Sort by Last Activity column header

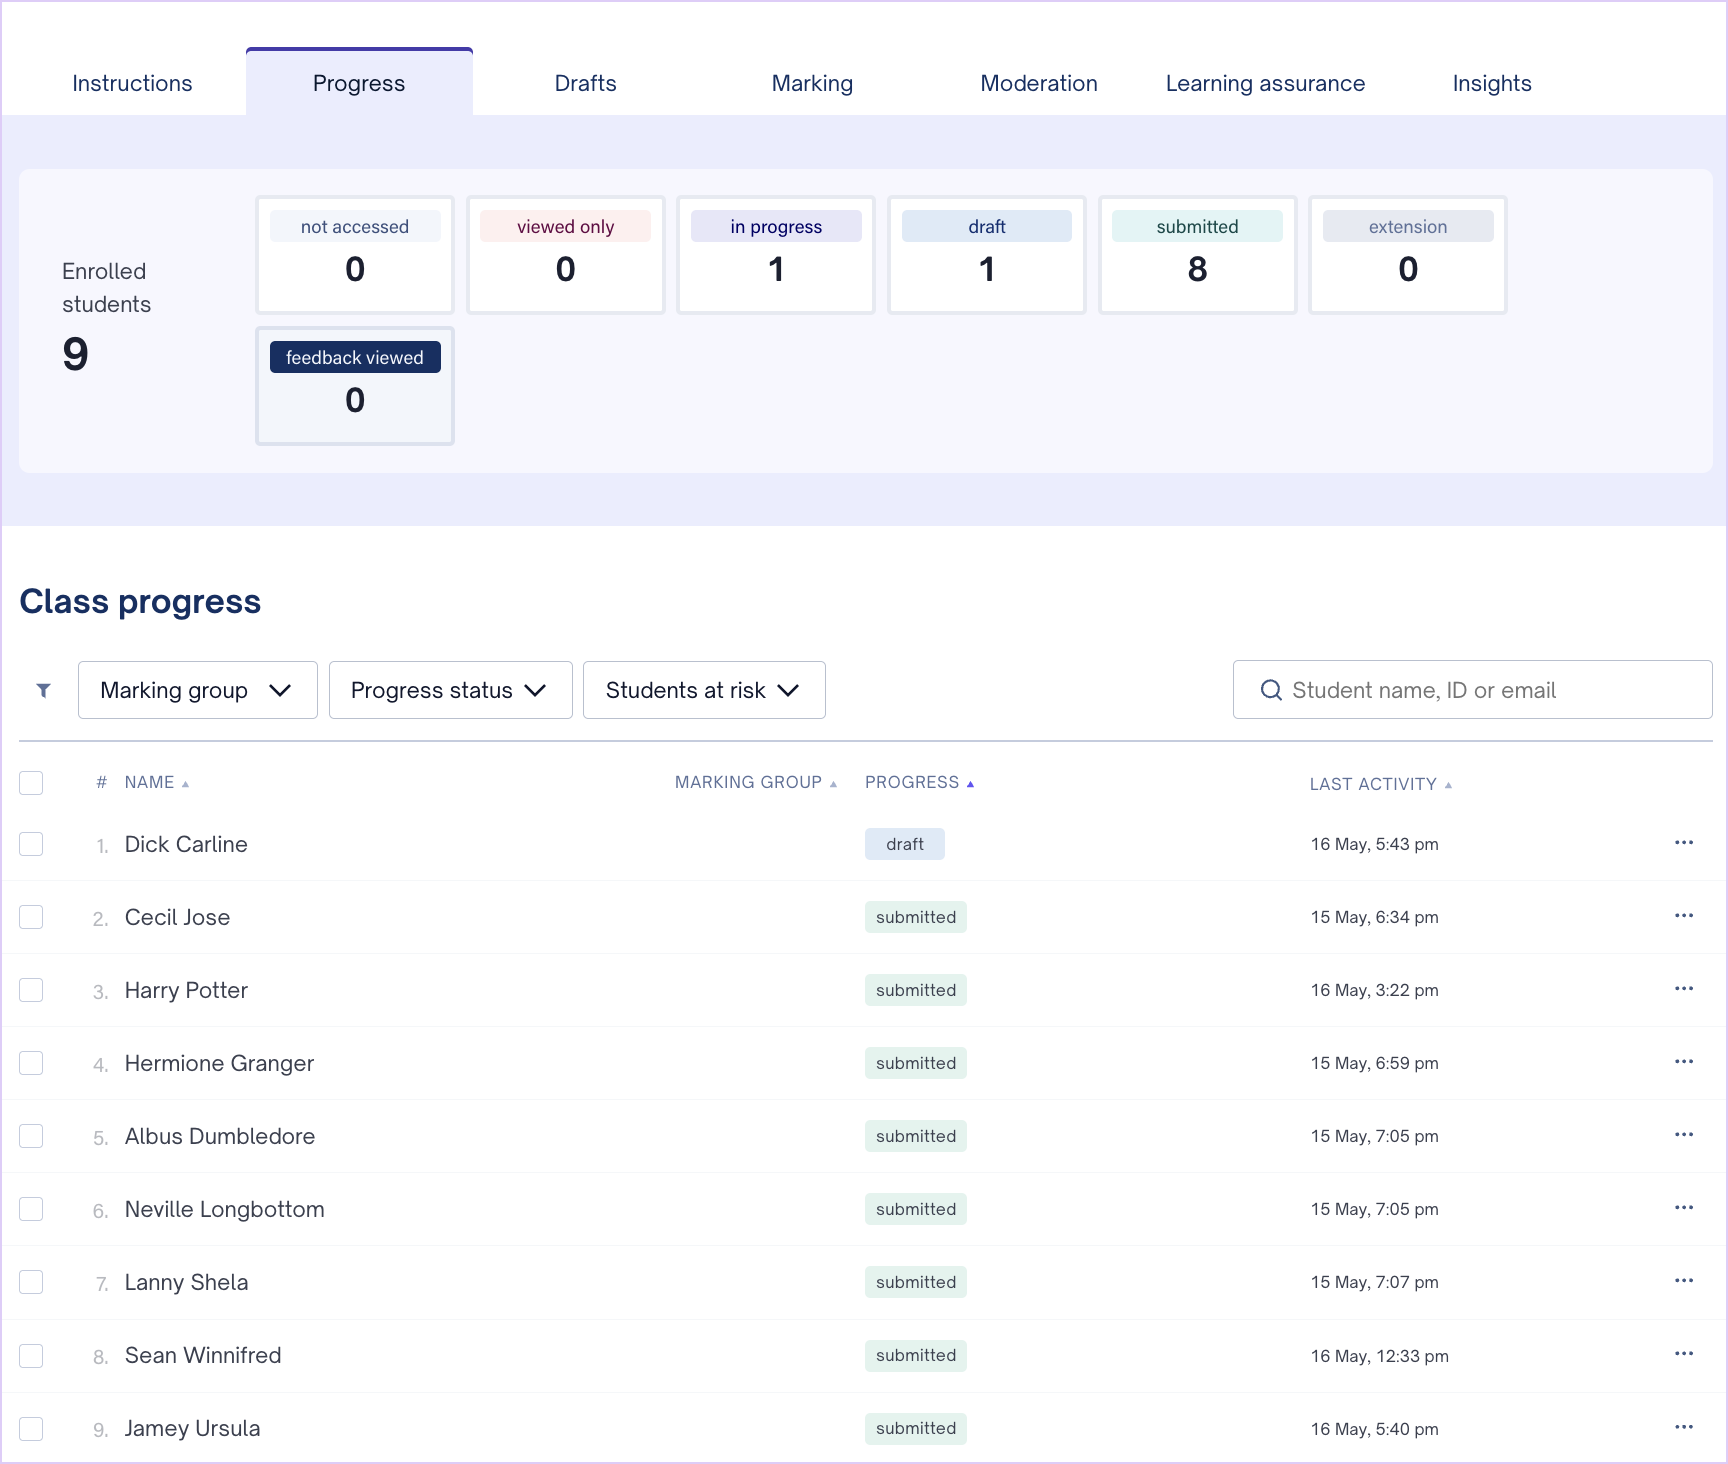(1373, 784)
